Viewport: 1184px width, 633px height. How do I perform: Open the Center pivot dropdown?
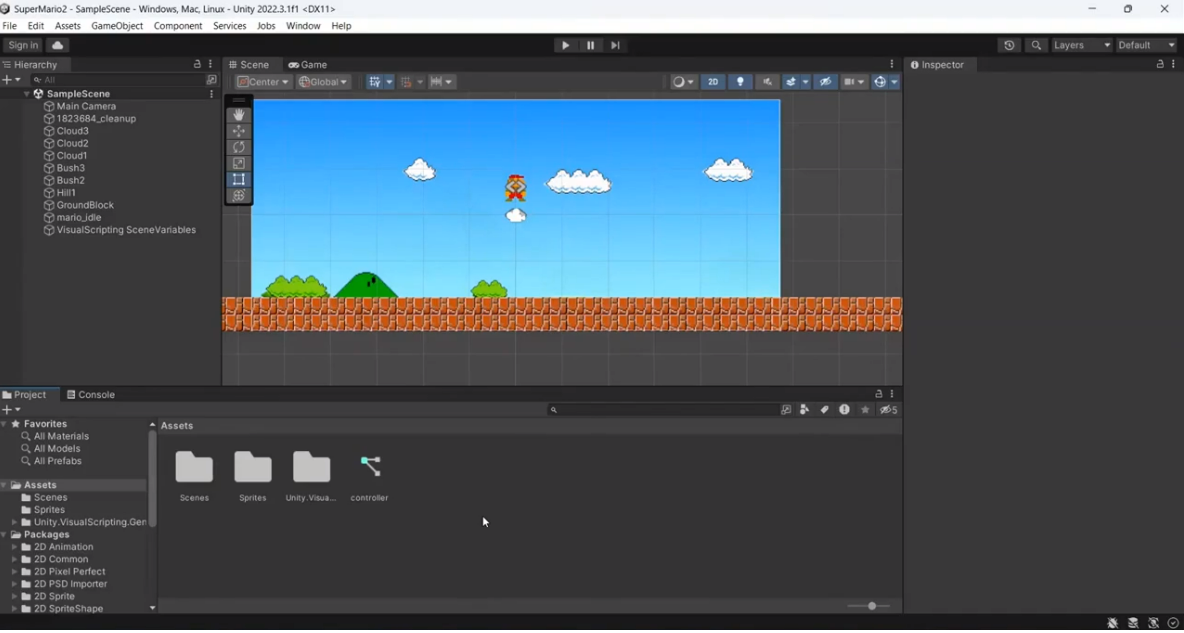tap(264, 82)
